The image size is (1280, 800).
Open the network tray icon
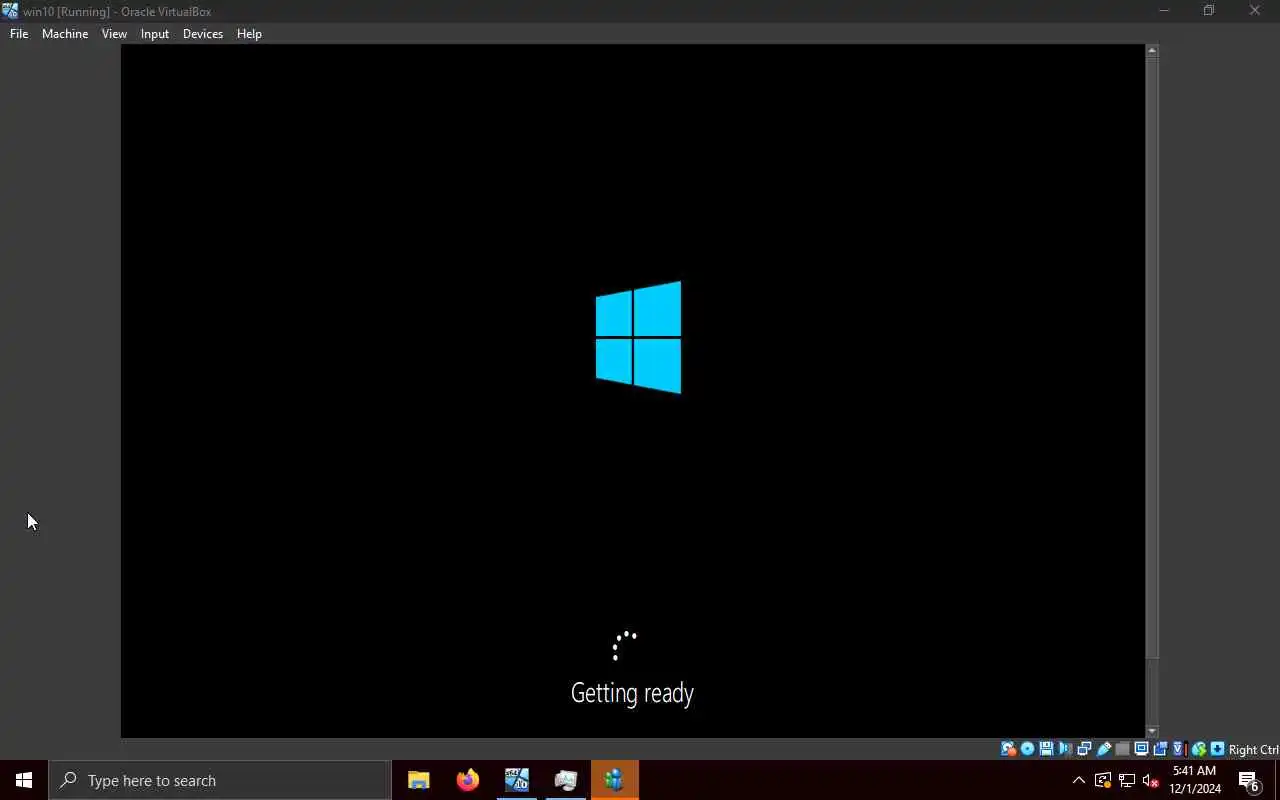(1127, 780)
